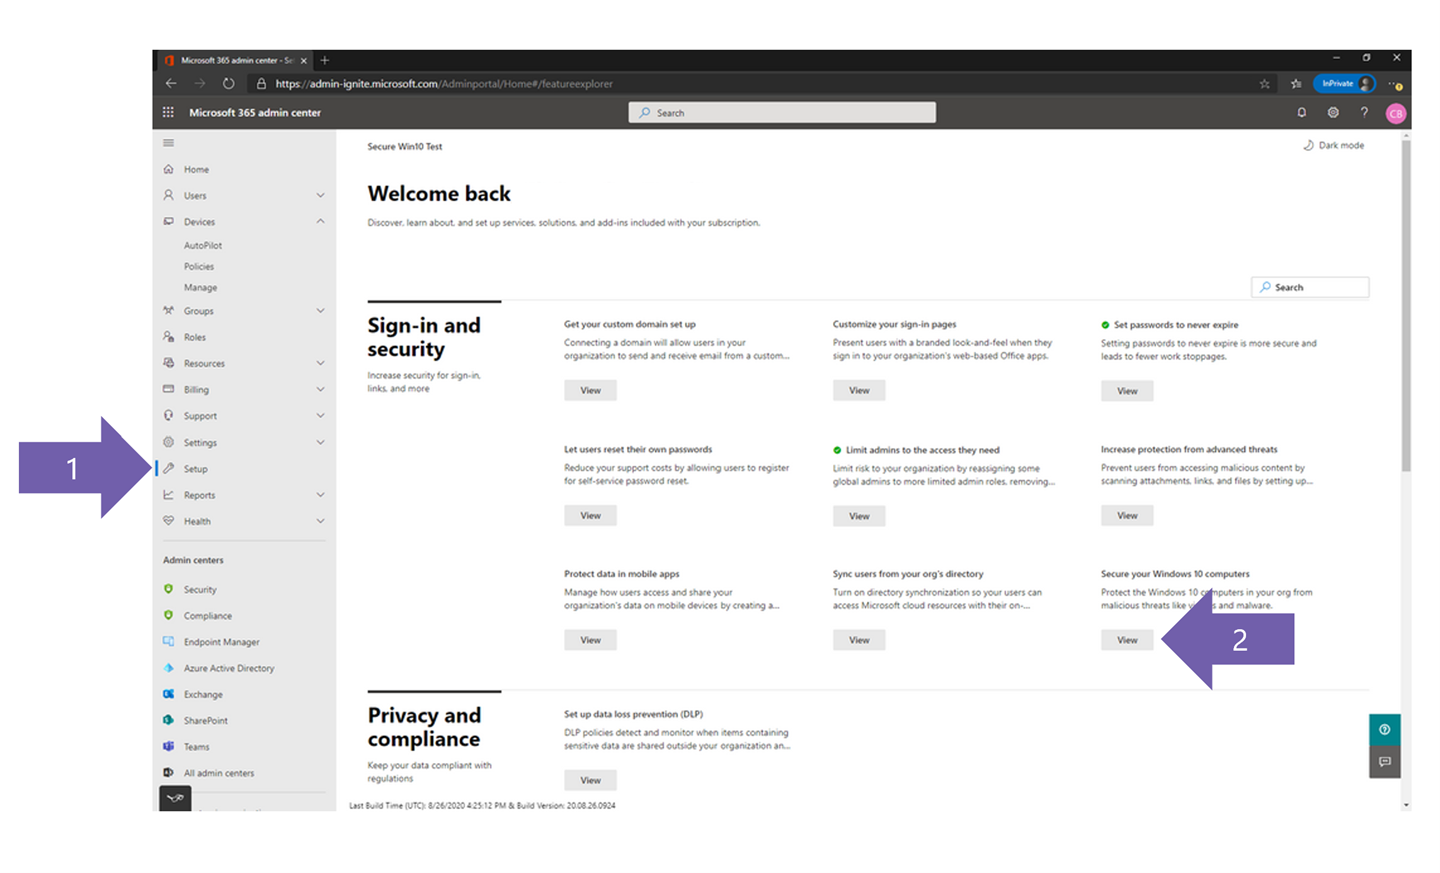This screenshot has height=873, width=1440.
Task: Click the Home icon in sidebar
Action: [168, 169]
